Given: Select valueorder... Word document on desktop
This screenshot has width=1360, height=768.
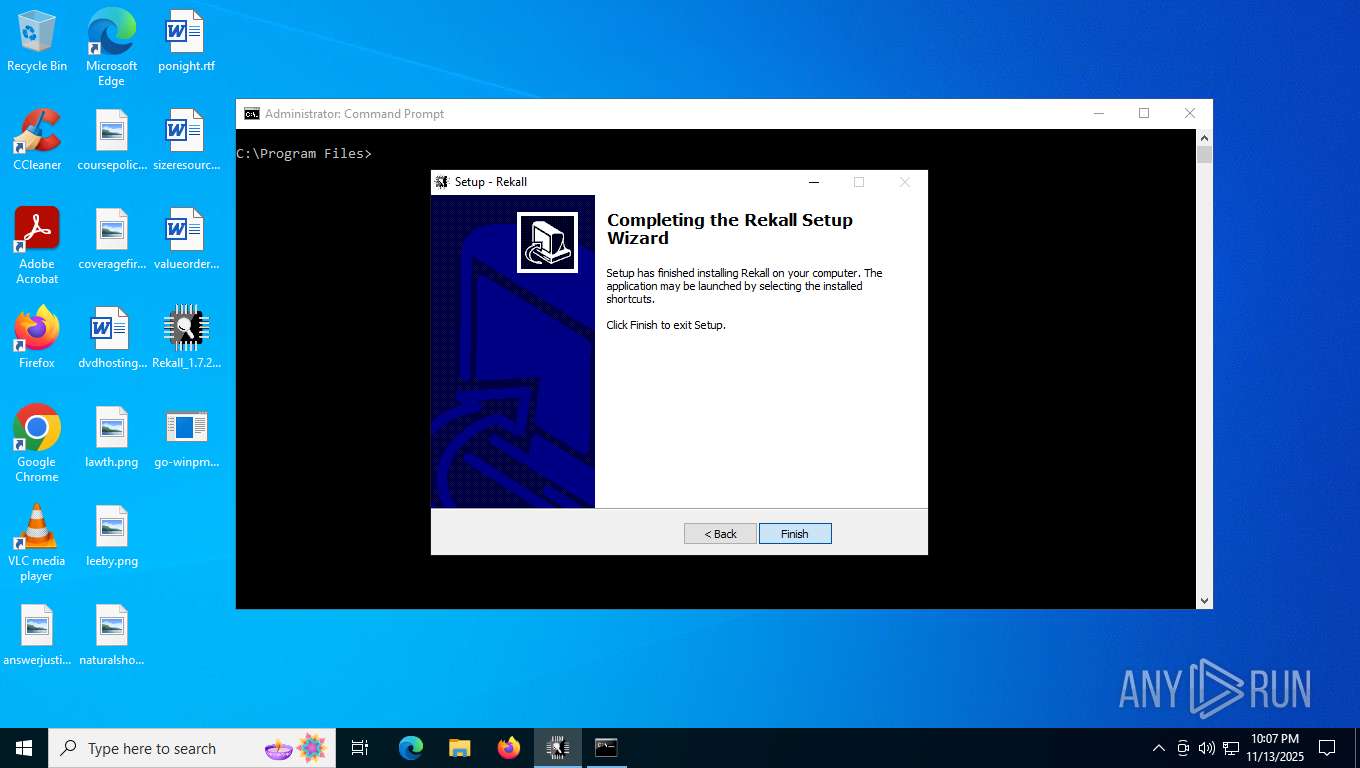Looking at the screenshot, I should pyautogui.click(x=186, y=239).
